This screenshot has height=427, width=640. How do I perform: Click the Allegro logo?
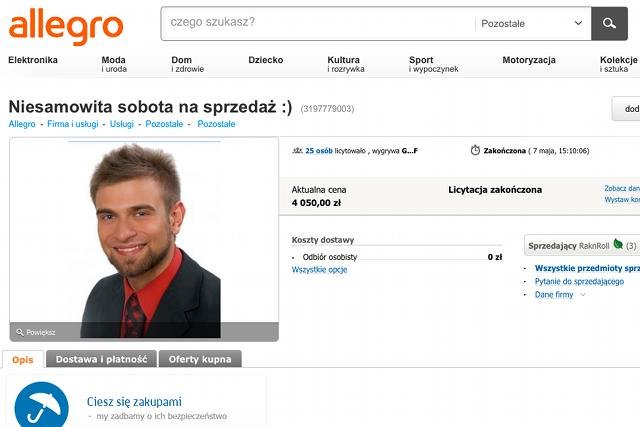[66, 26]
